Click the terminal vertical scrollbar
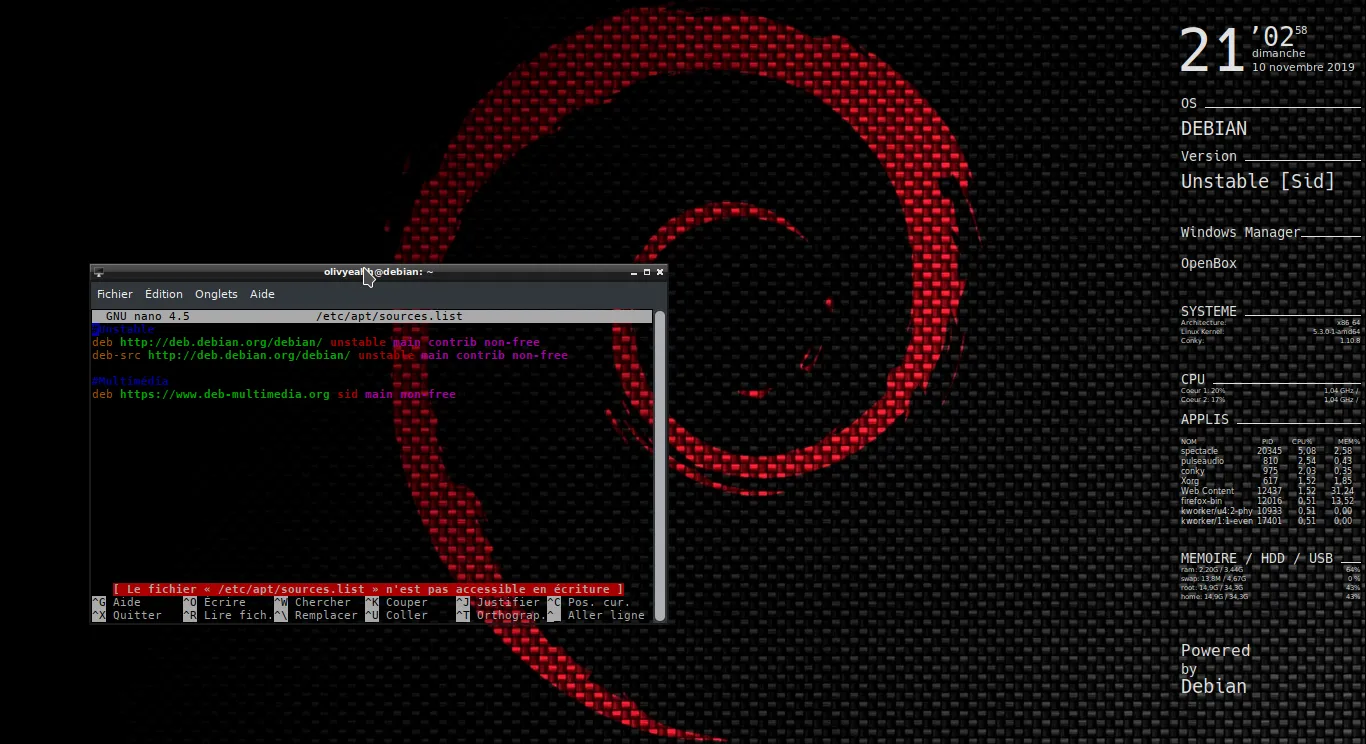Screen dimensions: 1366x744 (x=659, y=465)
